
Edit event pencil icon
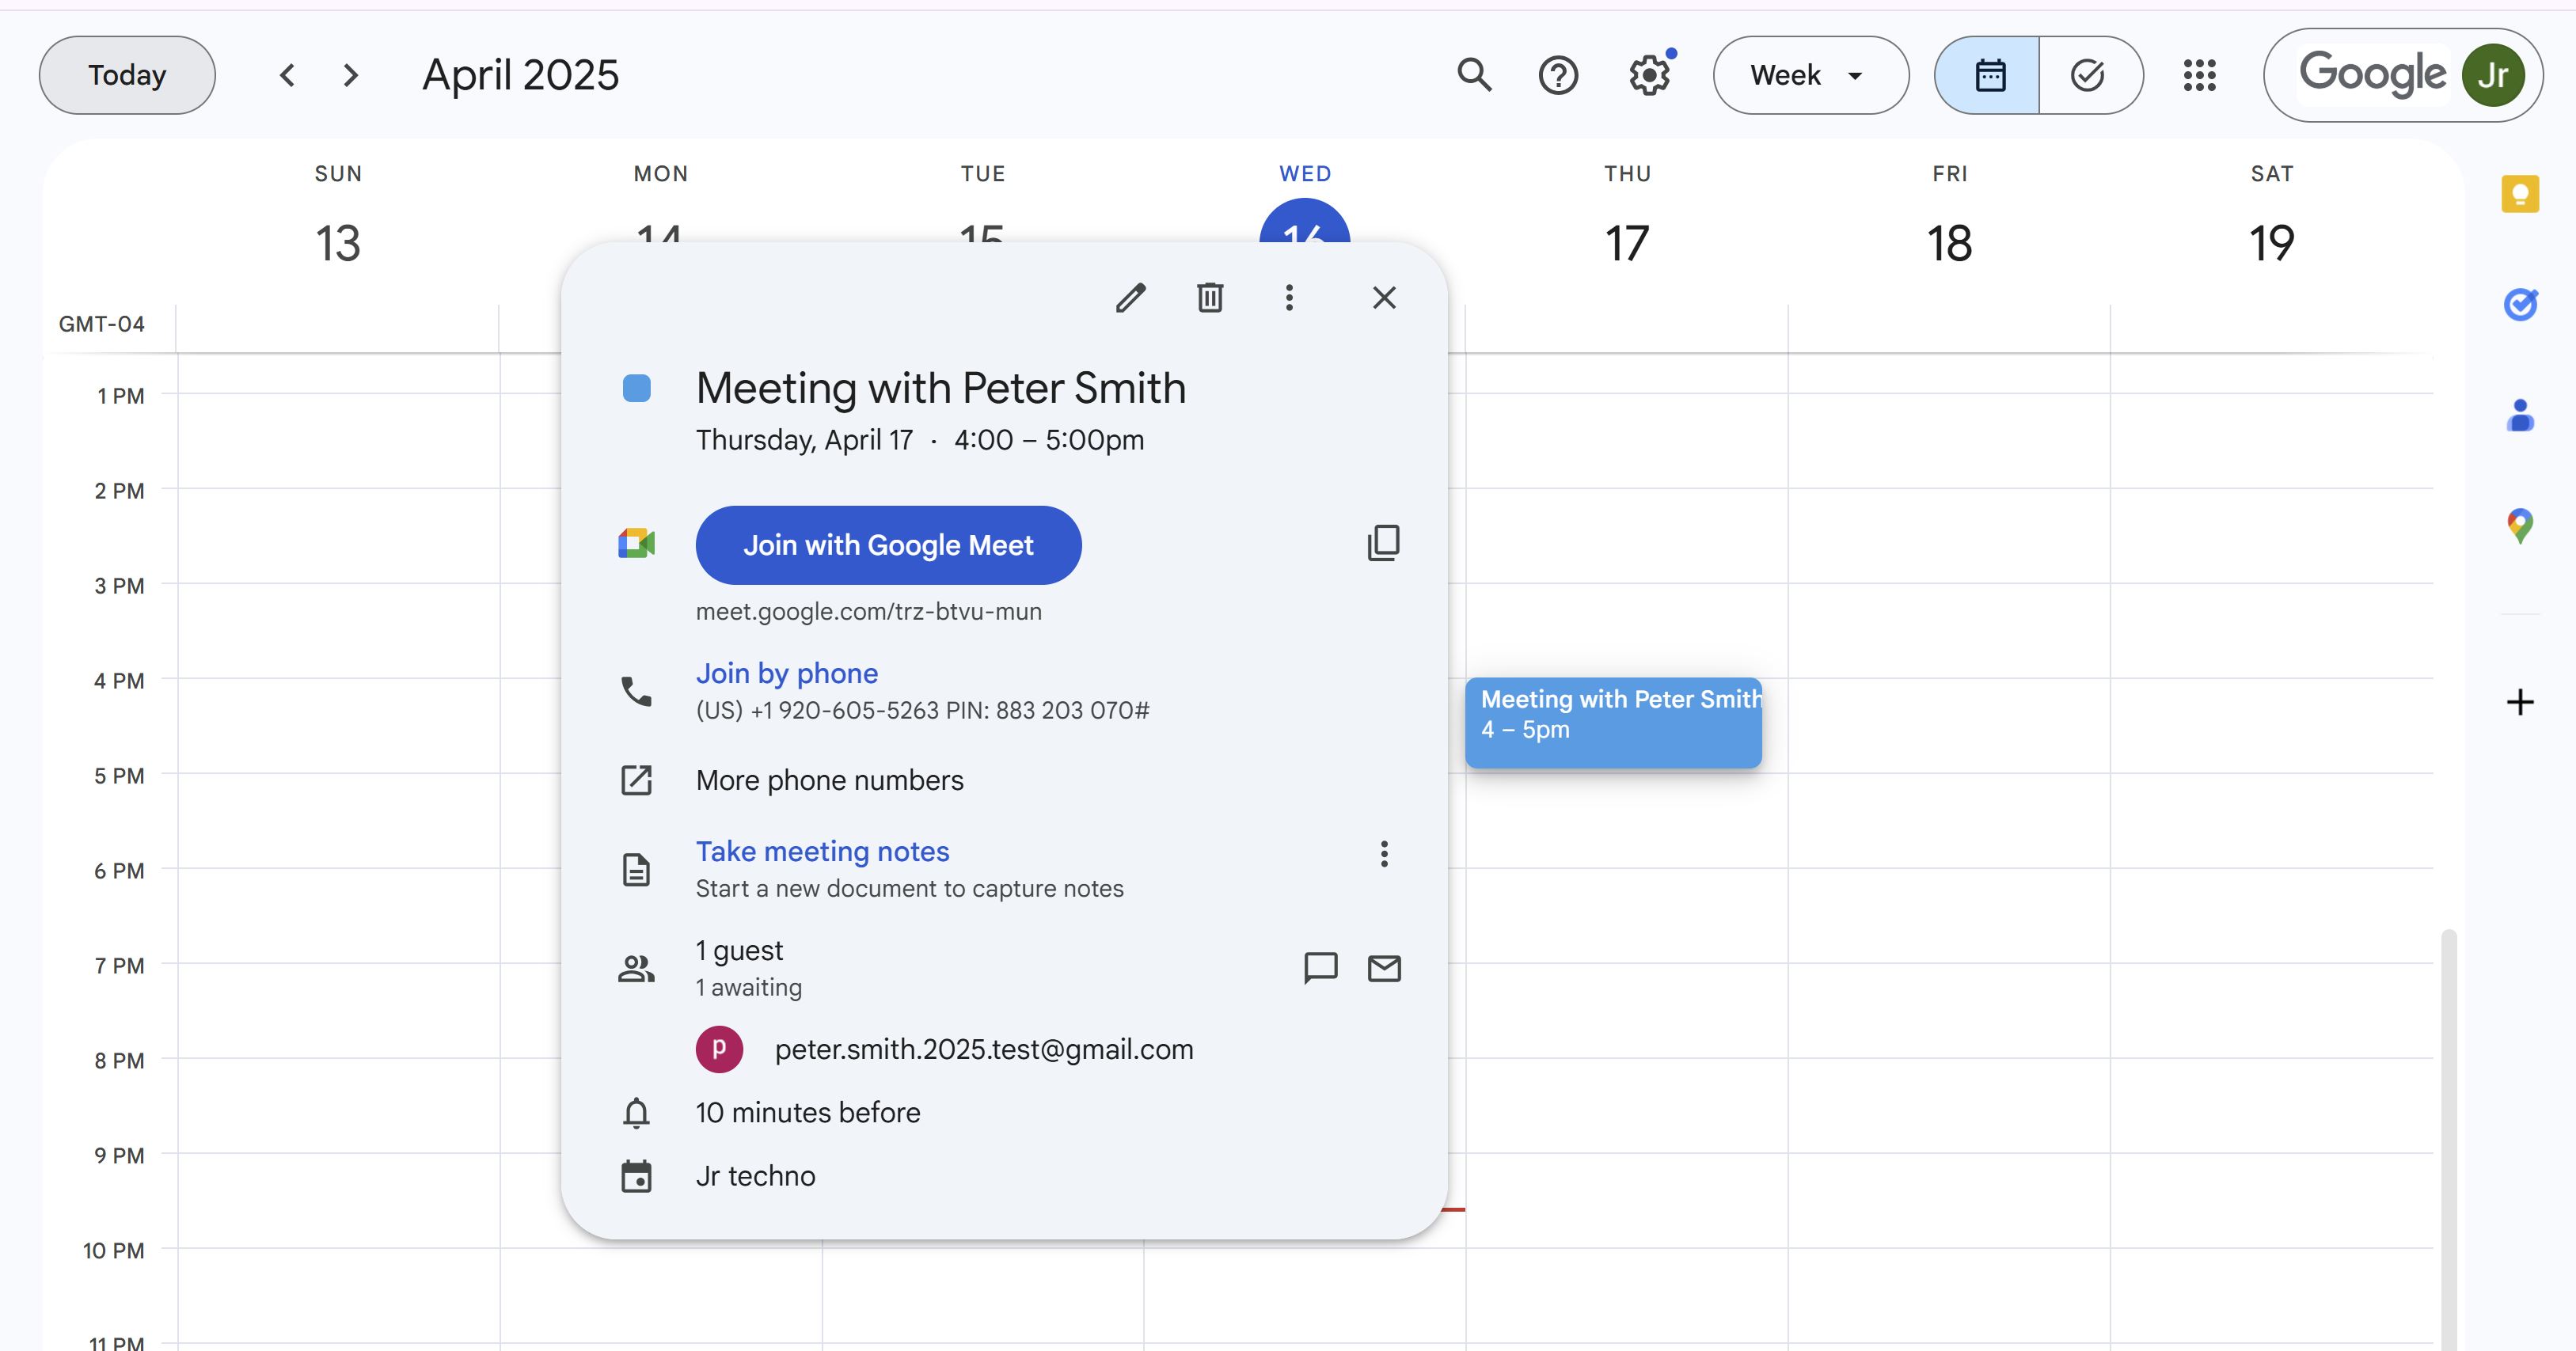1130,297
